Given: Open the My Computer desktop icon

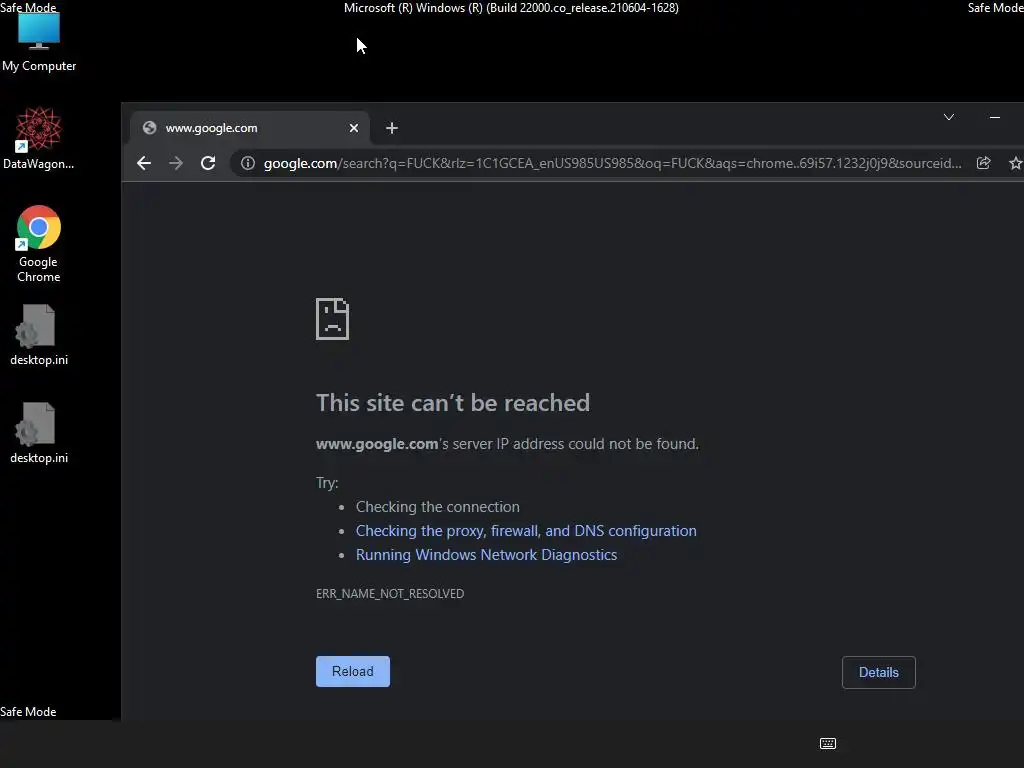Looking at the screenshot, I should tap(39, 41).
